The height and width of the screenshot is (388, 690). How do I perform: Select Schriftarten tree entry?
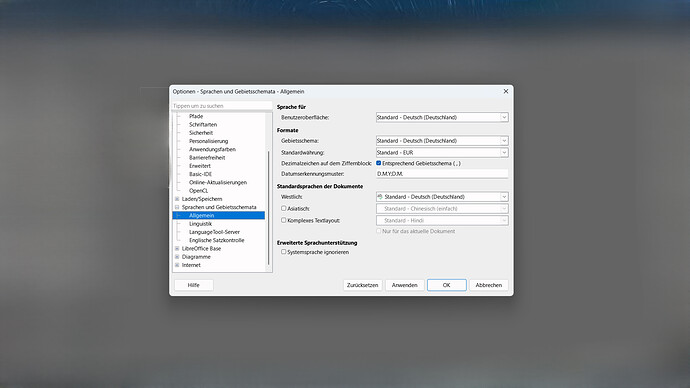pos(203,124)
